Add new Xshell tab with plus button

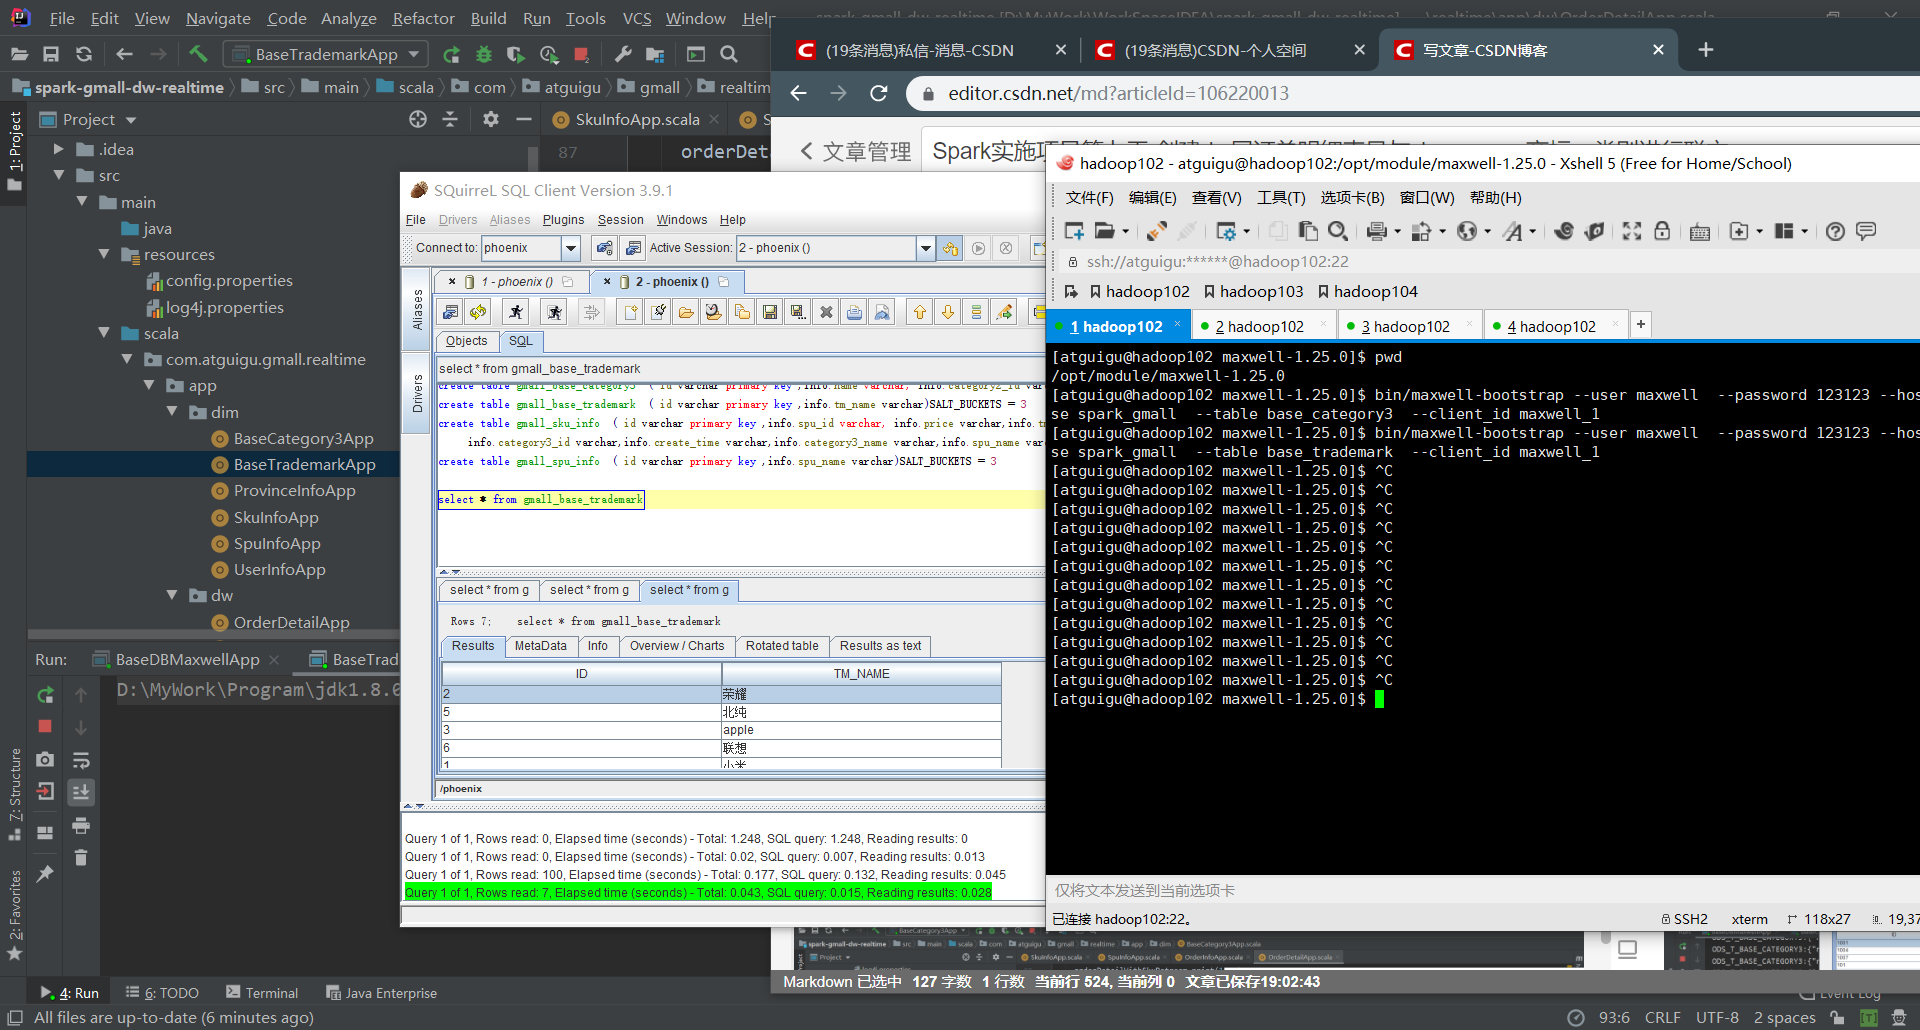(x=1640, y=325)
